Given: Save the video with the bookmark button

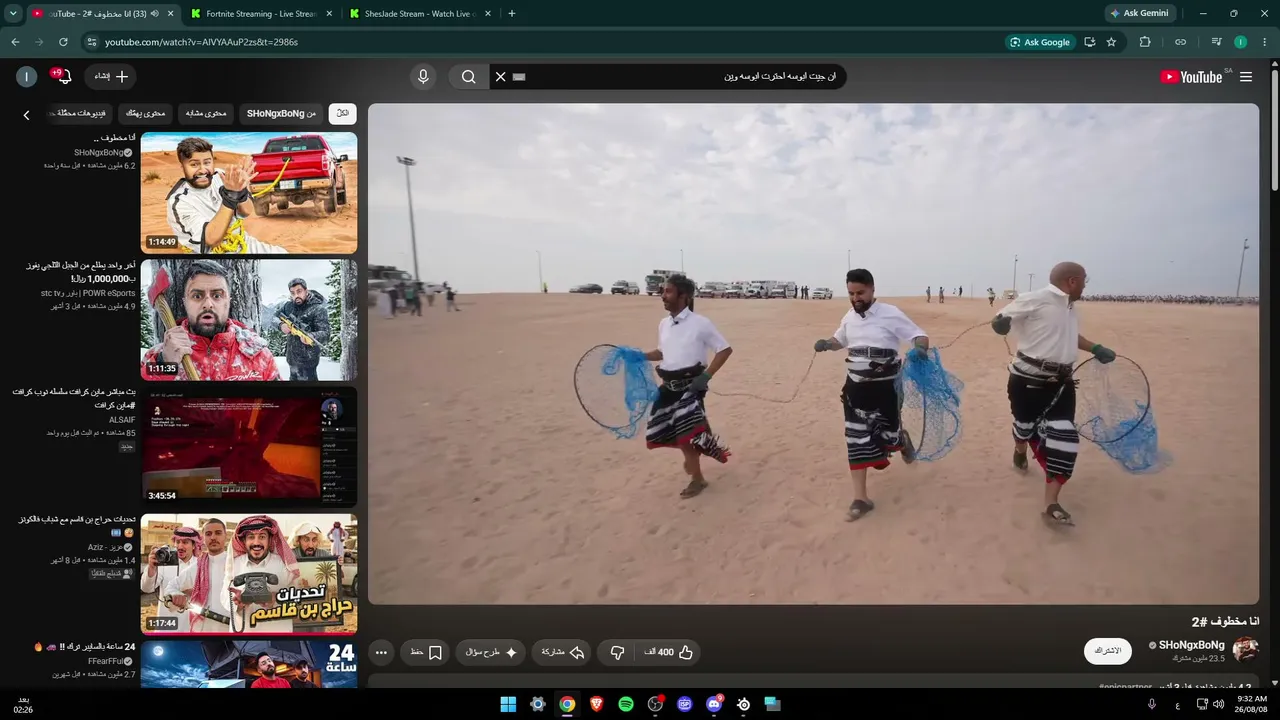Looking at the screenshot, I should pyautogui.click(x=427, y=652).
